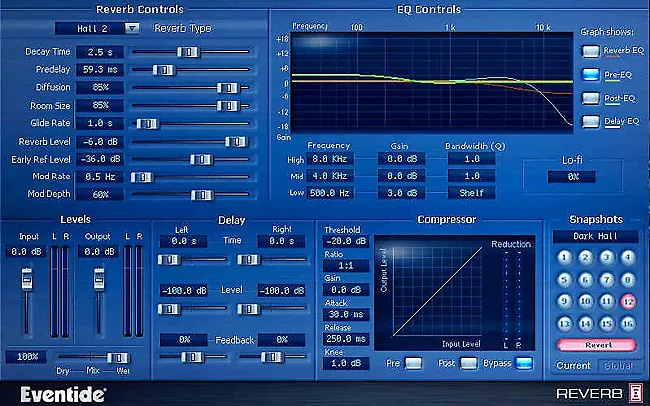Click the Low Gain 3.0 dB field
650x406 pixels.
pos(401,193)
